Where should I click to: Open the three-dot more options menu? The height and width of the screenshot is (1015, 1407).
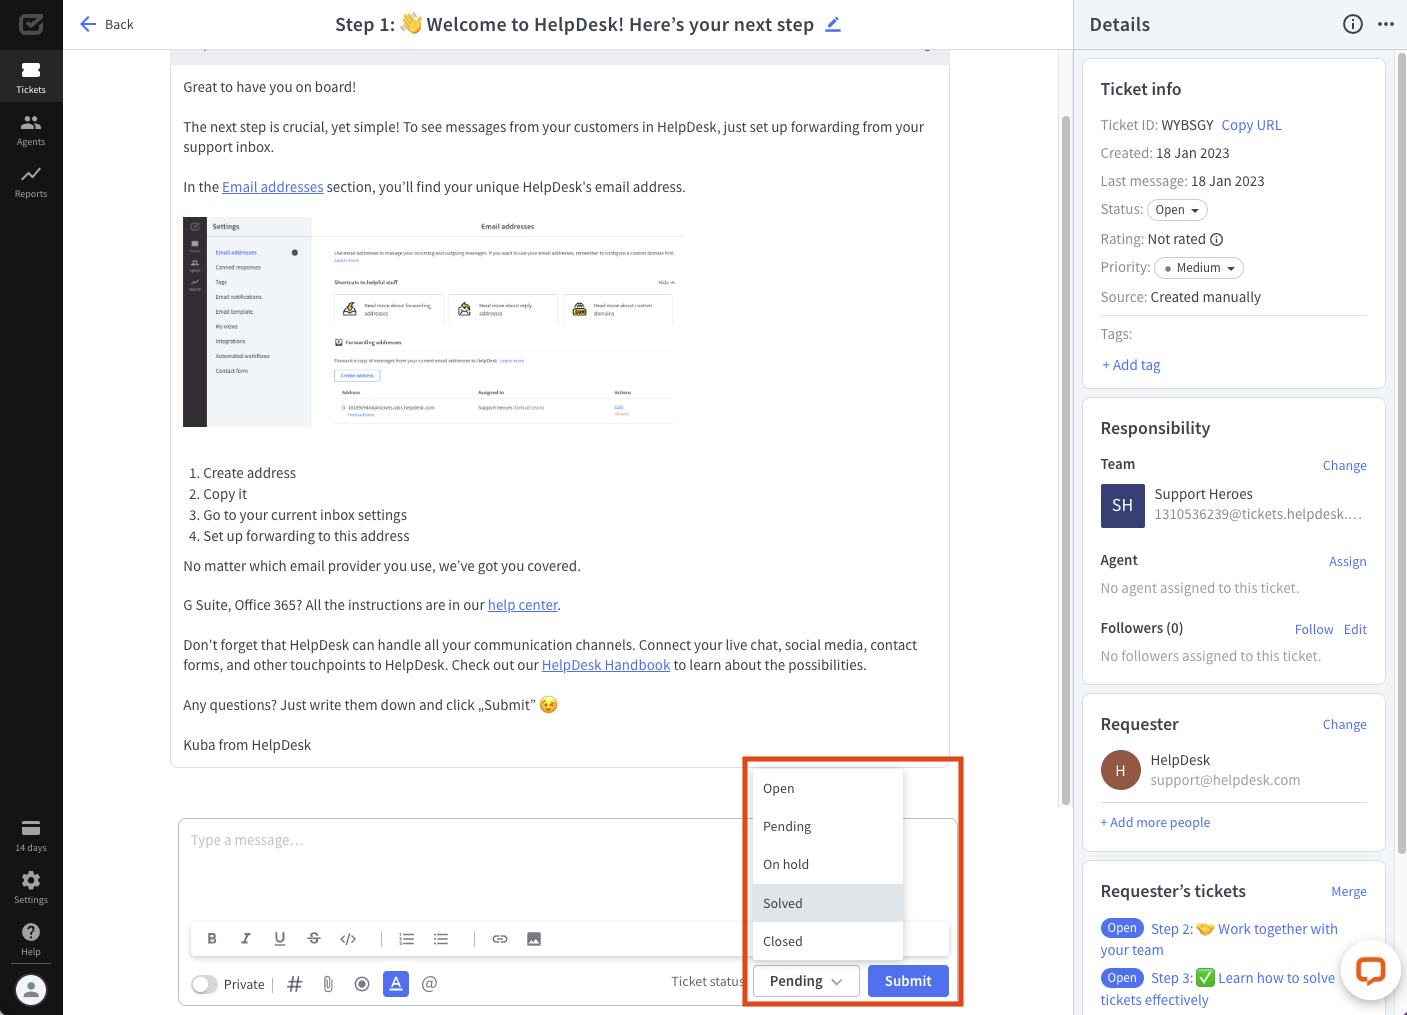pos(1386,24)
